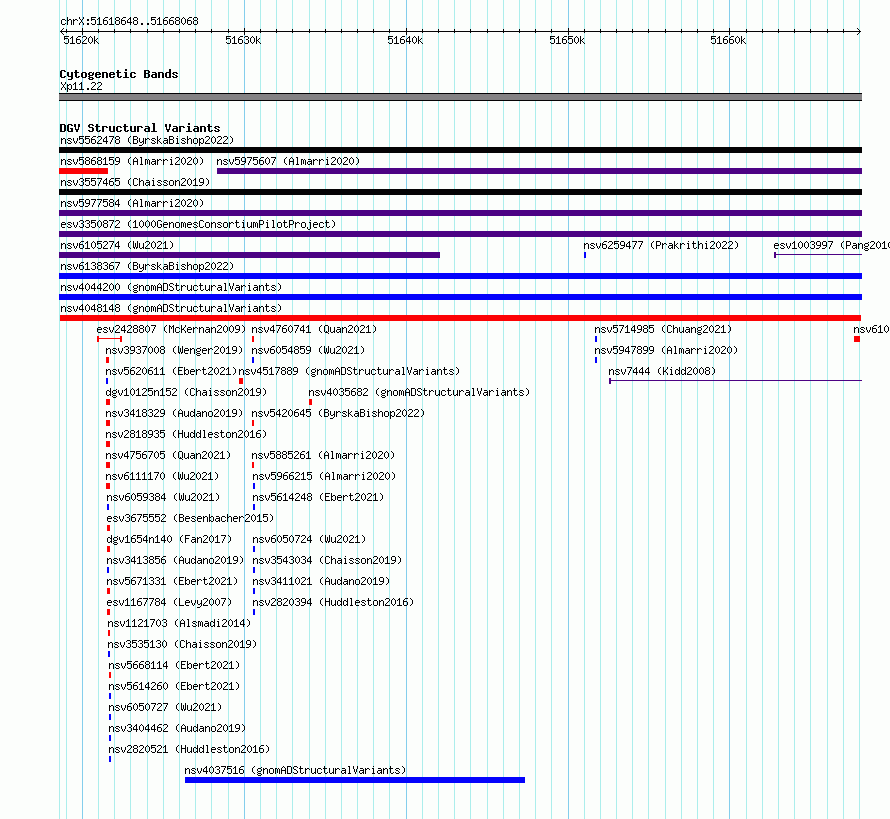The width and height of the screenshot is (890, 819).
Task: Click nsv5420645 (ByrskaBishop2022) label
Action: (338, 413)
